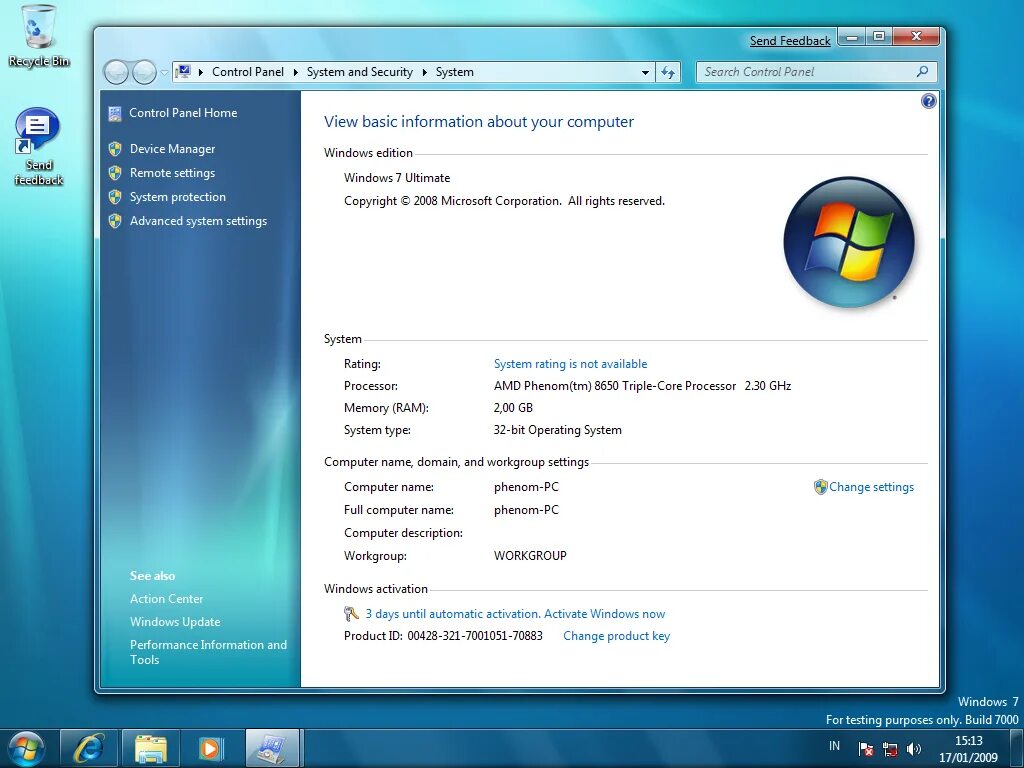Open Windows Update under See also
Screen dimensions: 1024x768
(175, 622)
